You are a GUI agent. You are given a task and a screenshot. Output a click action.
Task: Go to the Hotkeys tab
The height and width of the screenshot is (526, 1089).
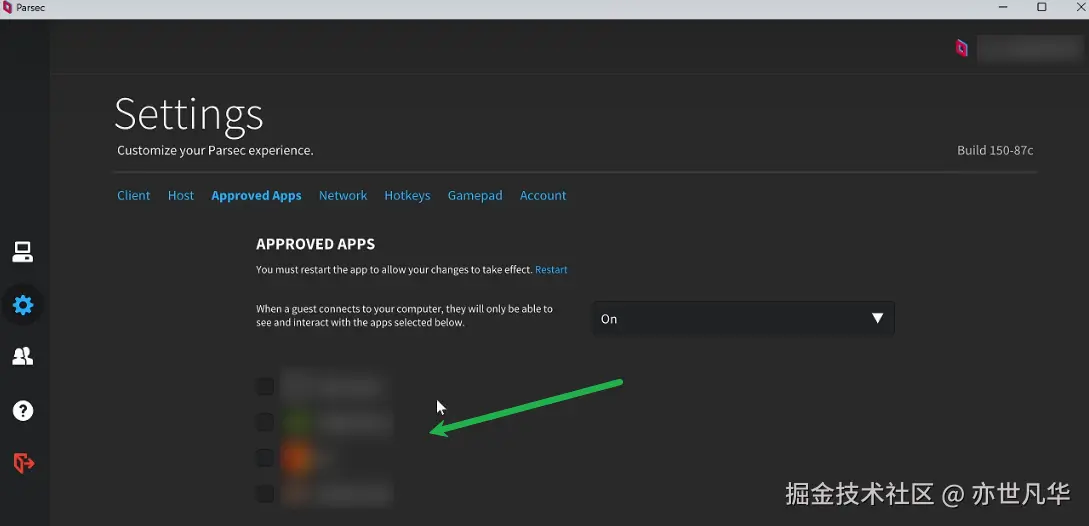point(408,195)
